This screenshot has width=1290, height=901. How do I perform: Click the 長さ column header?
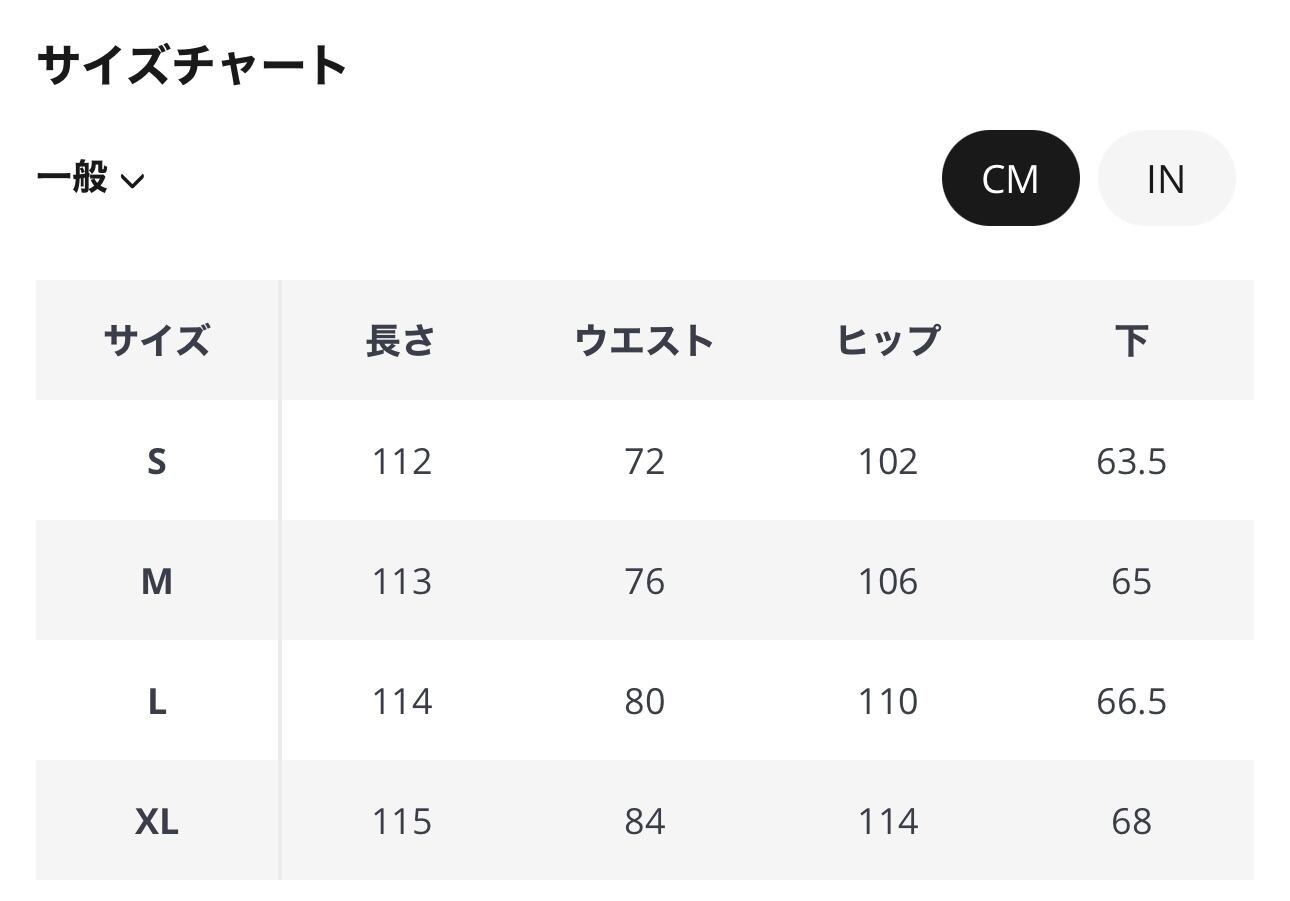401,340
